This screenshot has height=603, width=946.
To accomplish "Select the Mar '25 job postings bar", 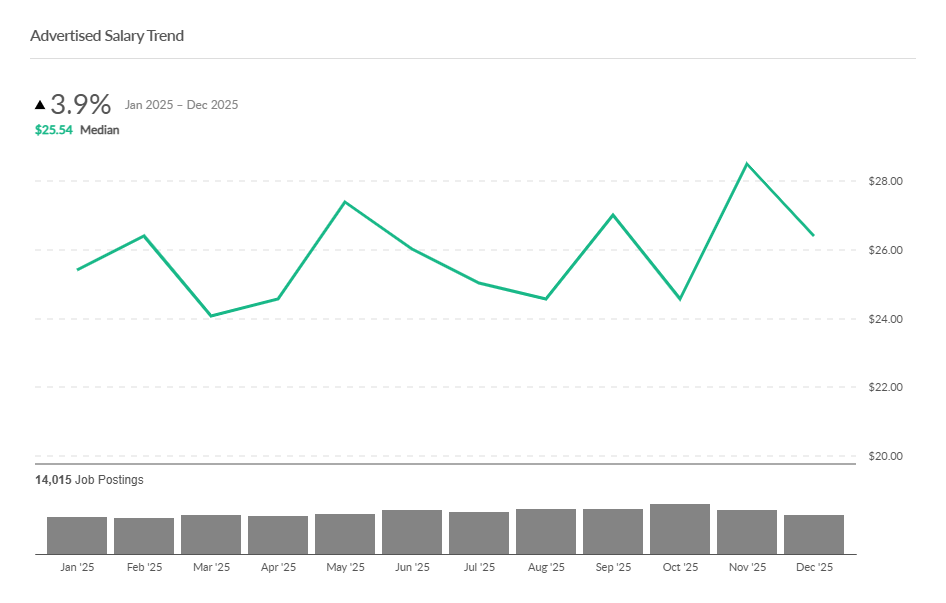I will tap(211, 534).
